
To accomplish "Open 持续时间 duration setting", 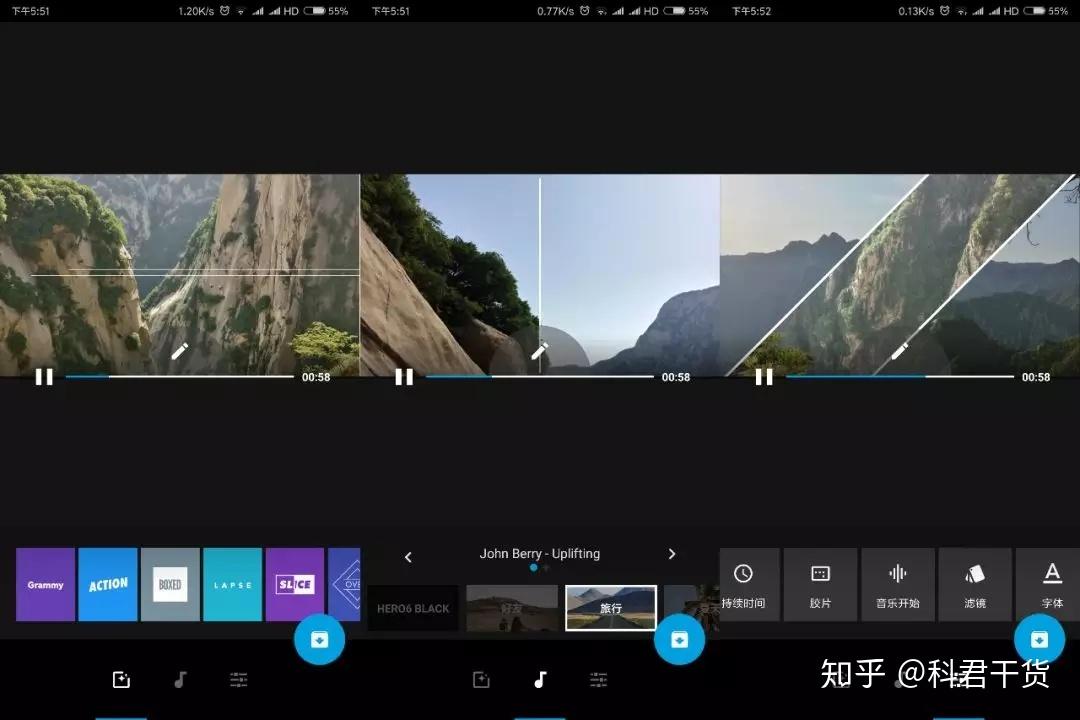I will click(743, 585).
